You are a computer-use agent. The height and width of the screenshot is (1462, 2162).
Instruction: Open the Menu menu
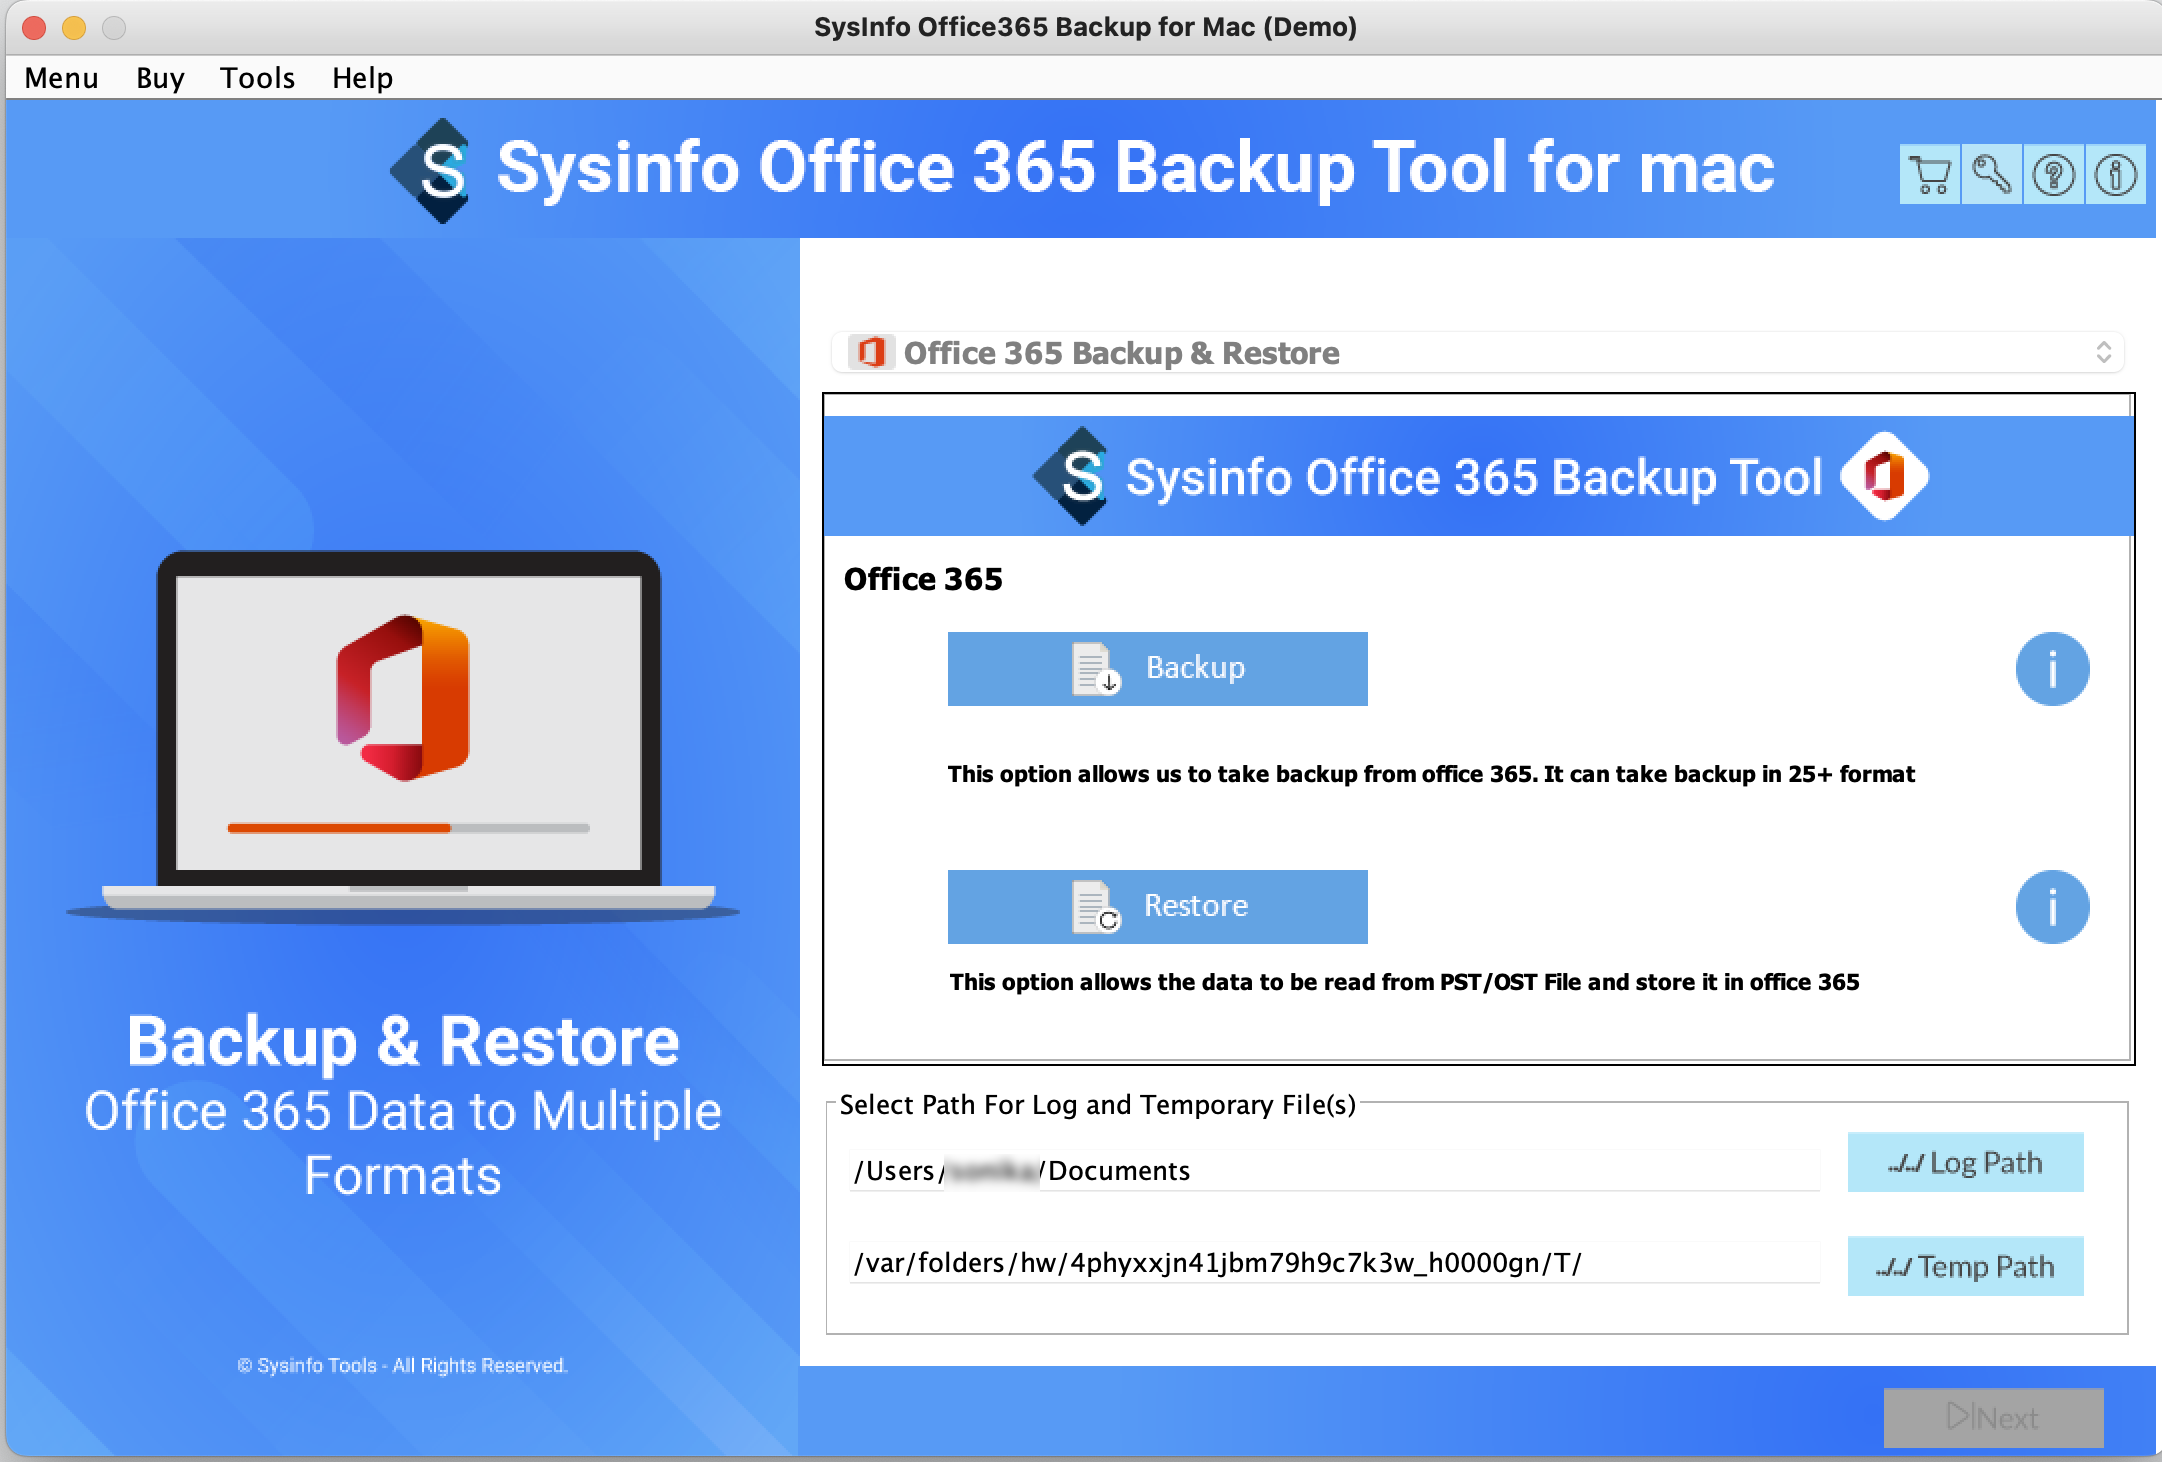tap(61, 78)
